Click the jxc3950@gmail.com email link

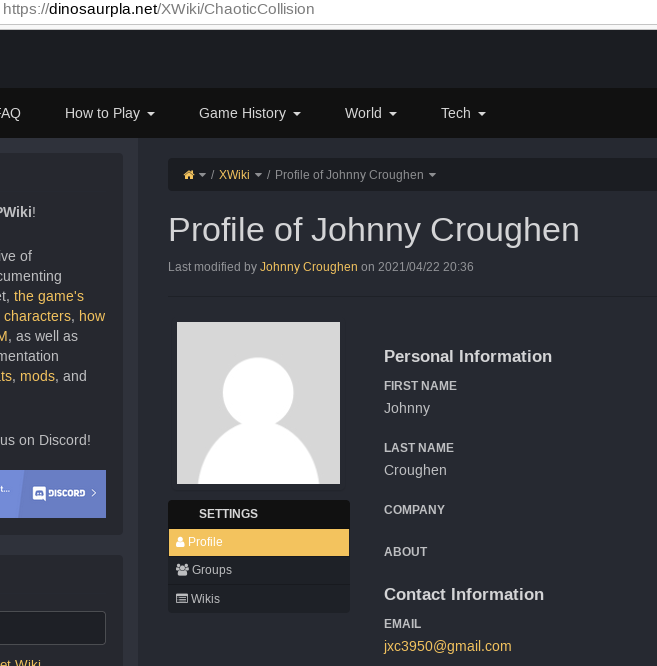coord(448,646)
